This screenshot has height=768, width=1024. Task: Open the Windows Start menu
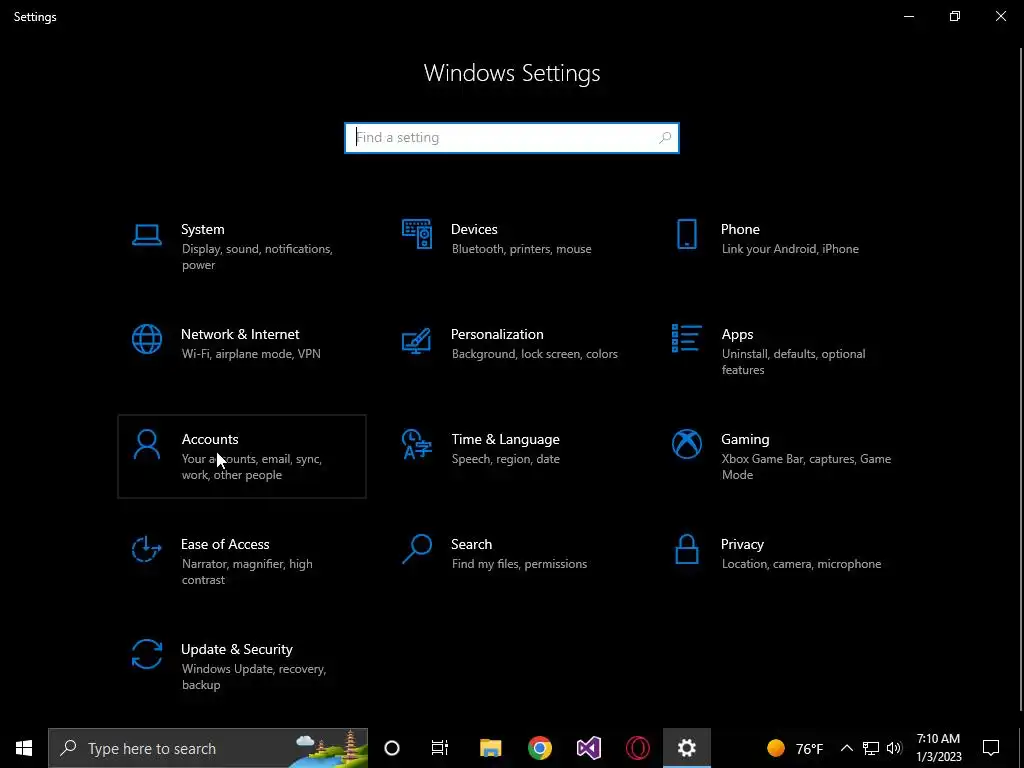(x=24, y=748)
